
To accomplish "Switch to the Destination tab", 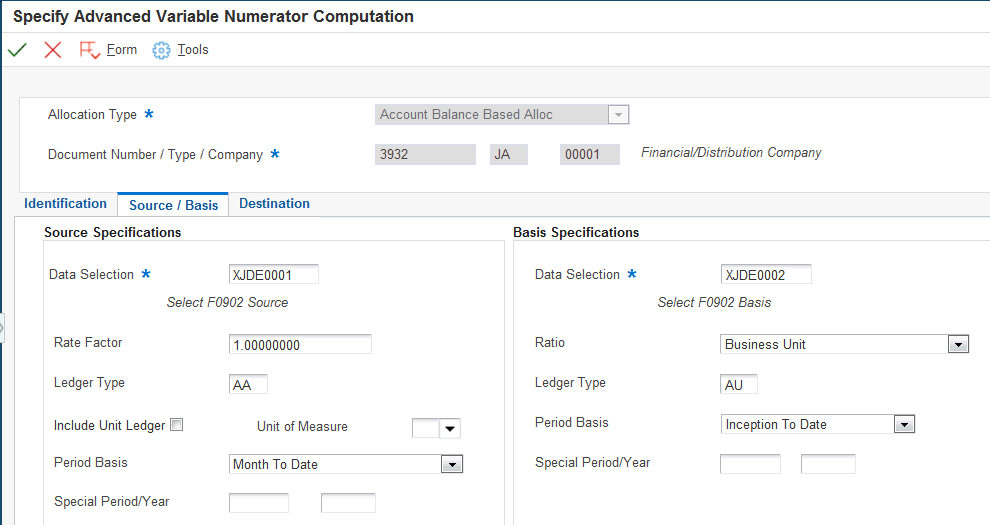I will click(x=274, y=204).
